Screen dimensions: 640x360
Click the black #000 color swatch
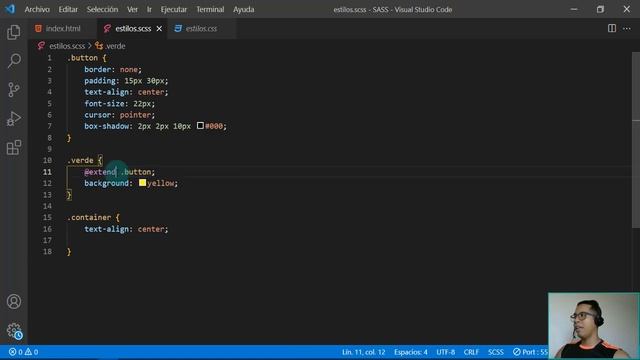200,126
